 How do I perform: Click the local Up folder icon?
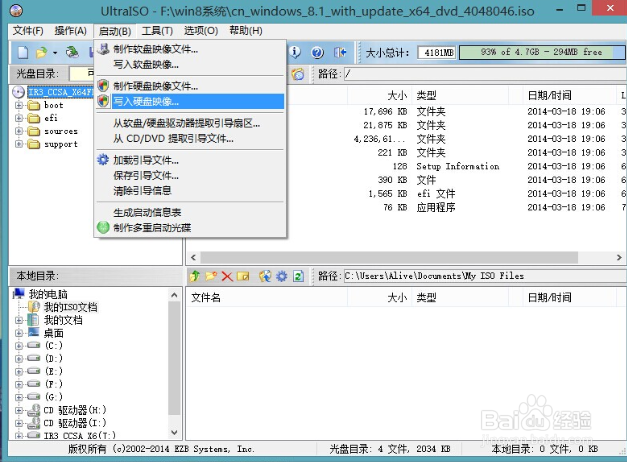[195, 276]
